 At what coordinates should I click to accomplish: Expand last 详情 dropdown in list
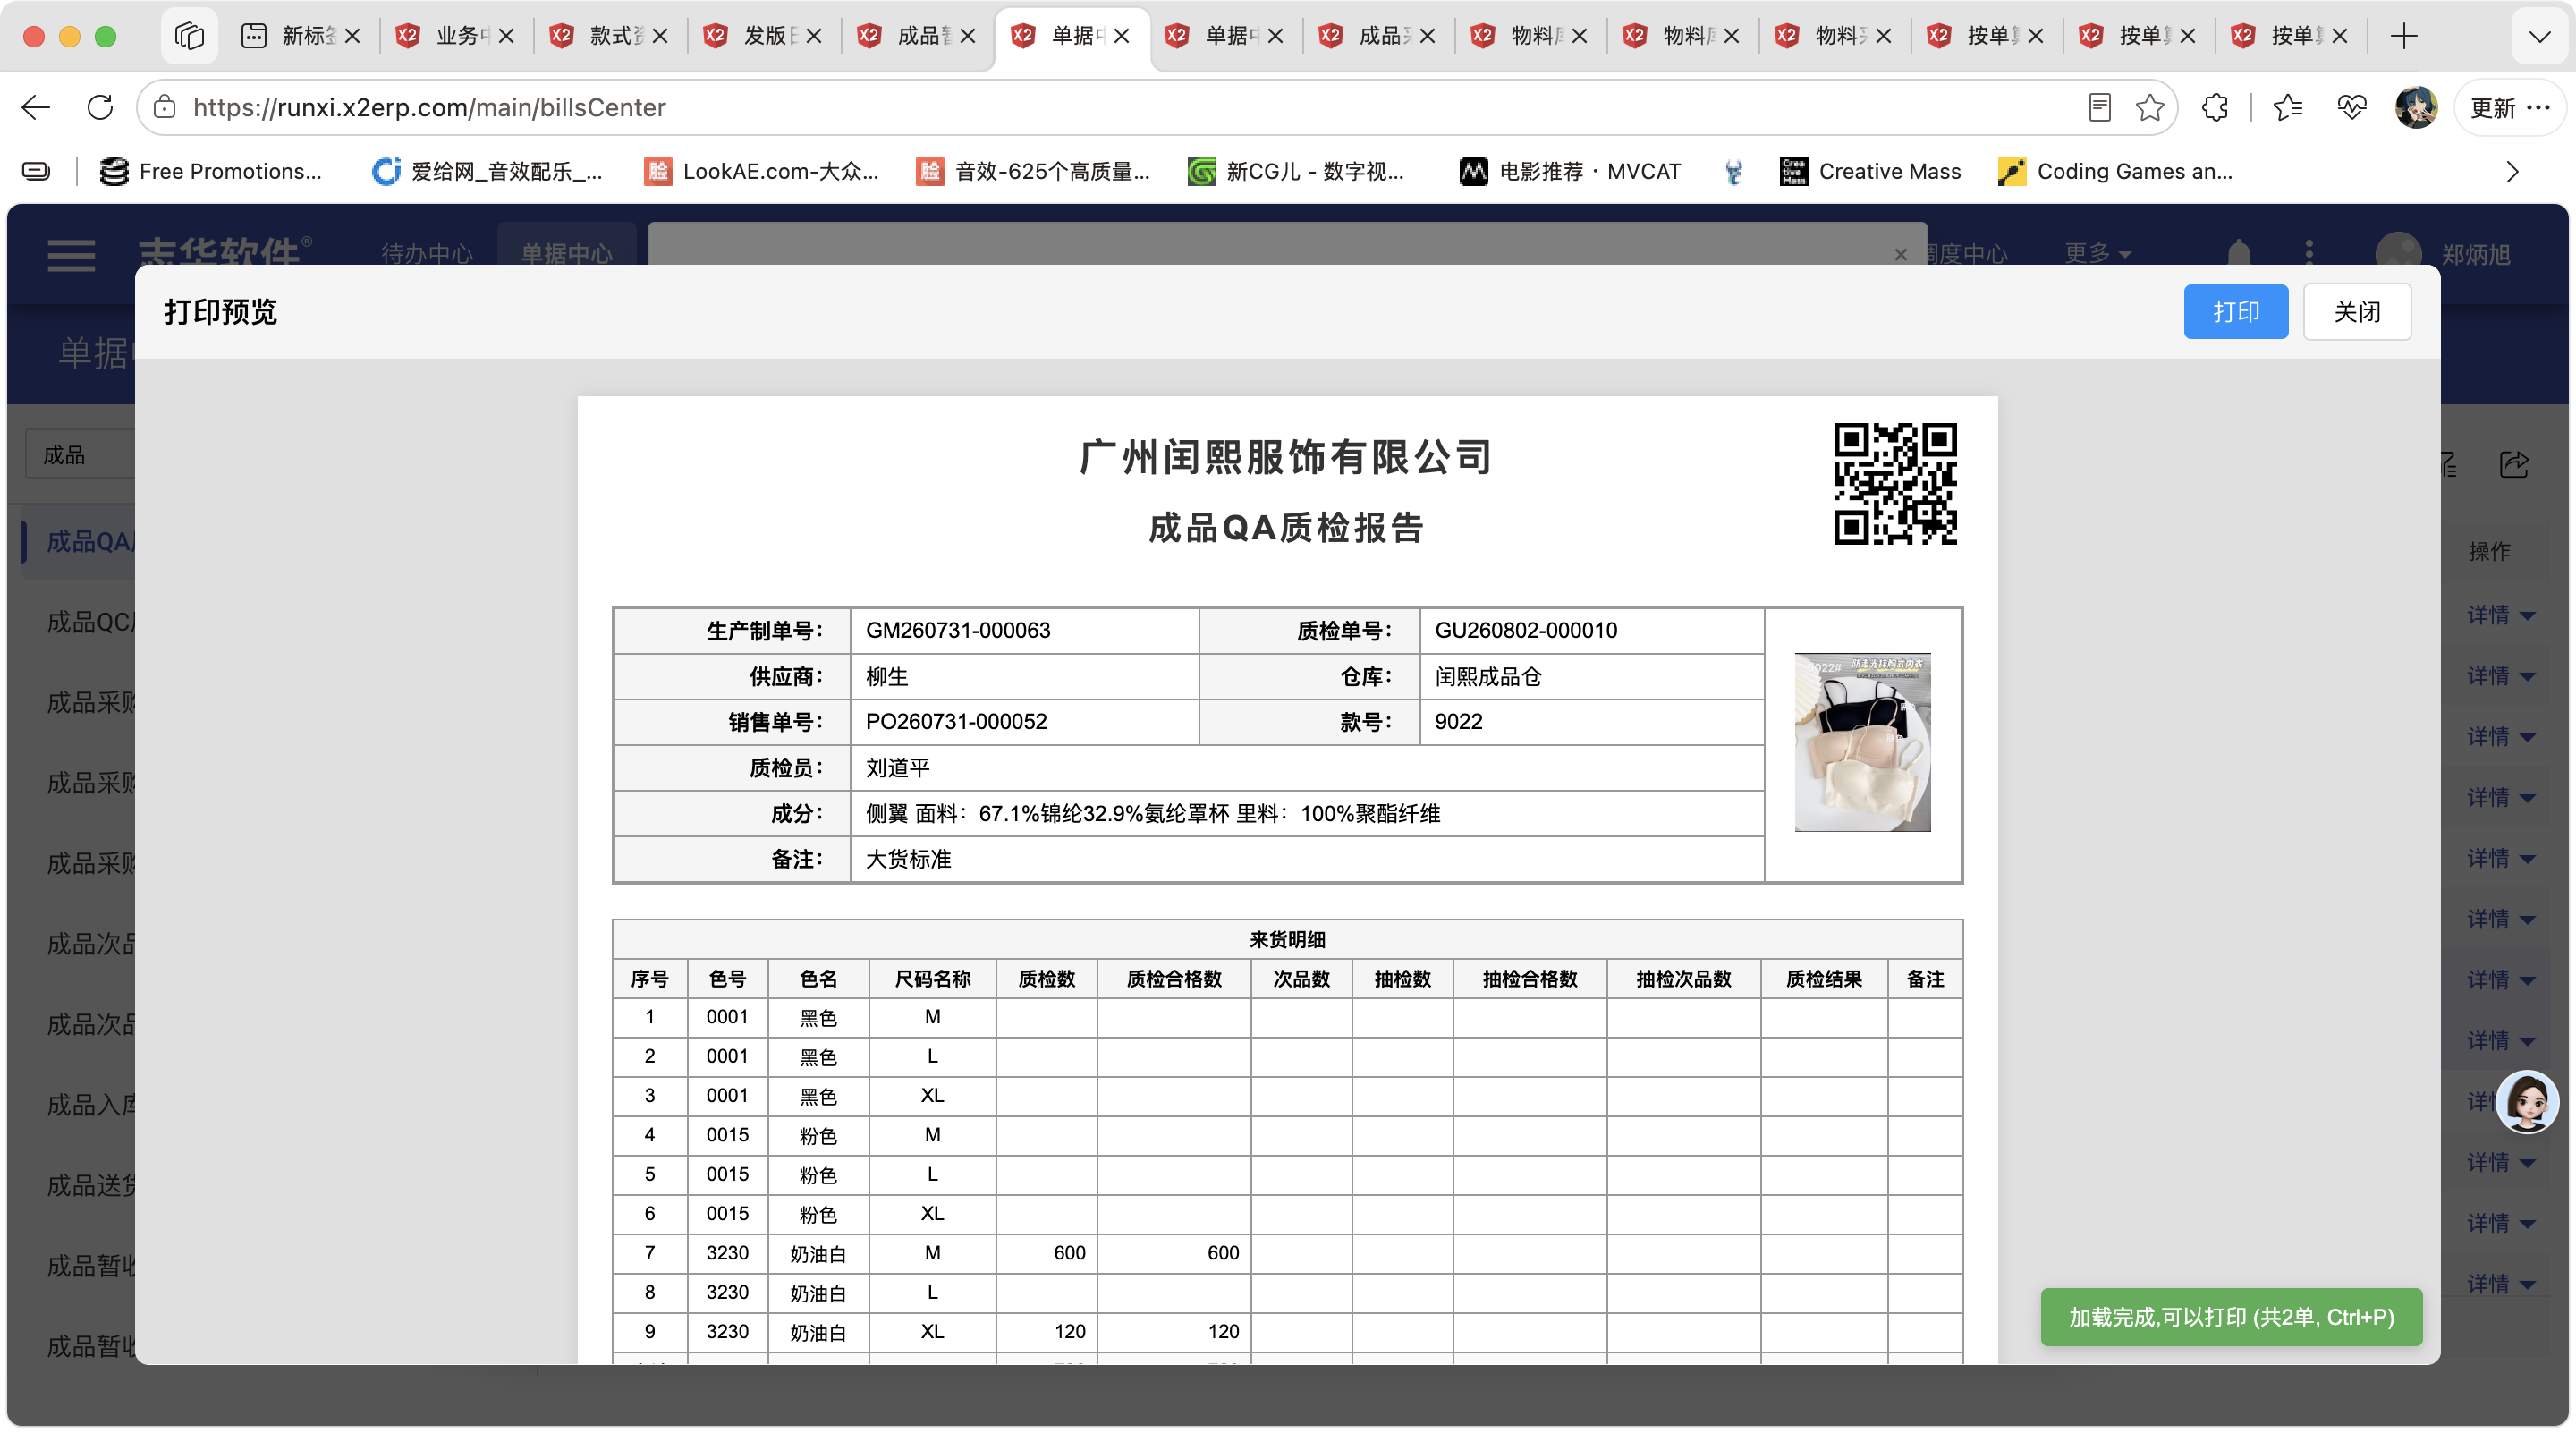pos(2501,1284)
